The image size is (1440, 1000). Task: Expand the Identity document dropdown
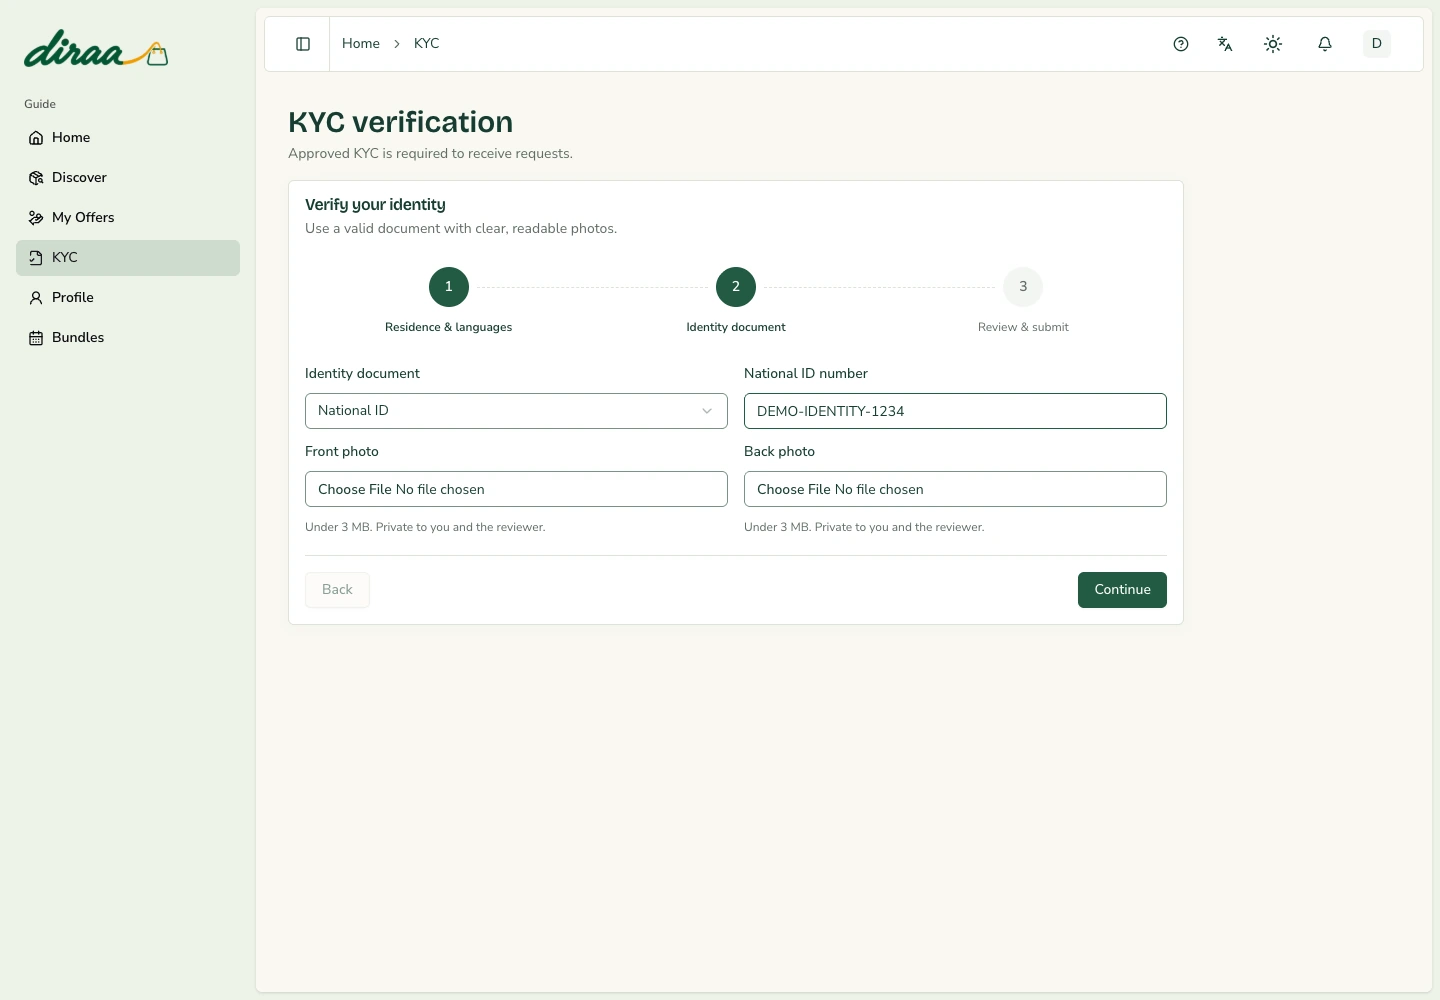(x=516, y=411)
